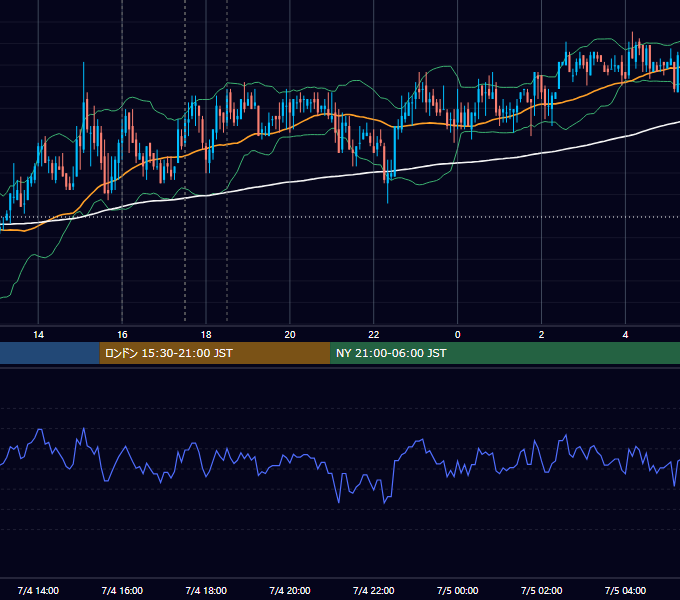Click the 14 hour axis label
This screenshot has width=680, height=600.
(38, 335)
